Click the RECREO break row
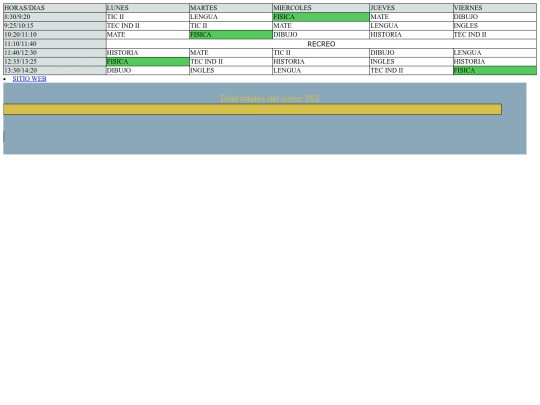This screenshot has height=405, width=540. point(321,44)
